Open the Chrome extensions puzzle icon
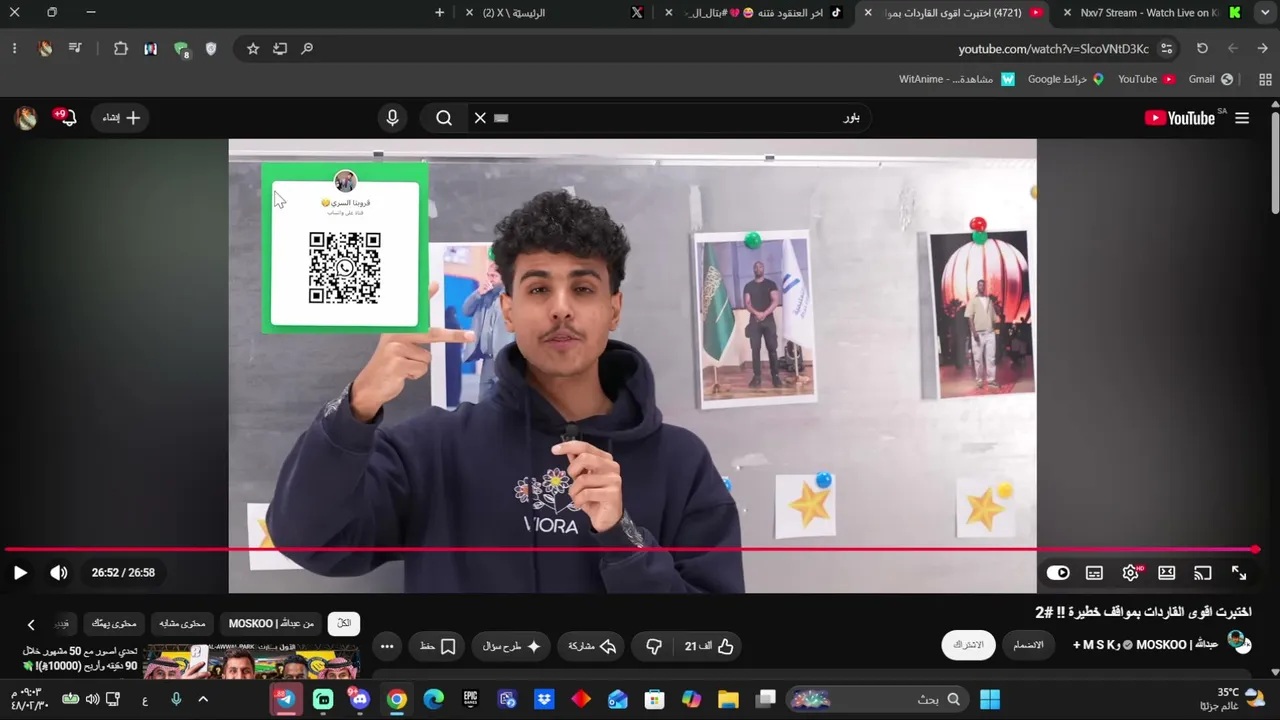Image resolution: width=1280 pixels, height=720 pixels. pos(121,48)
